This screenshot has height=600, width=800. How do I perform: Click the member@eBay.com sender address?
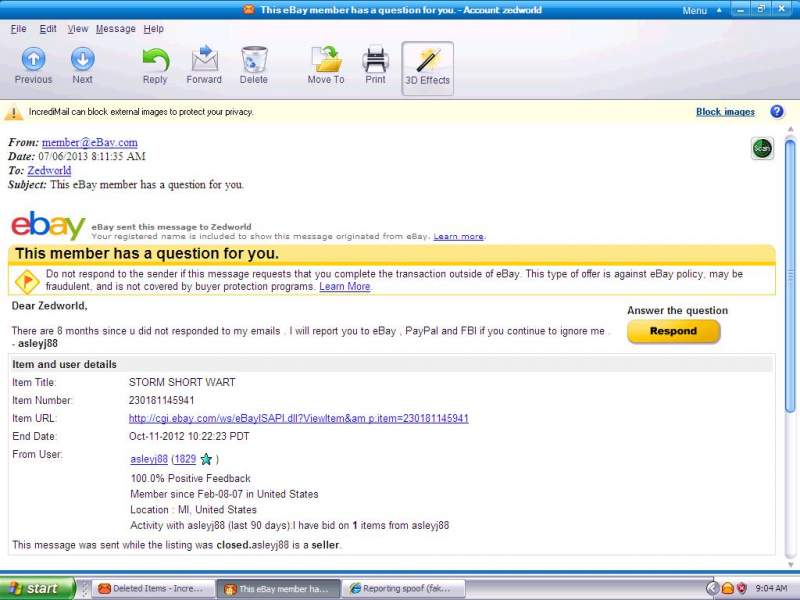coord(89,143)
